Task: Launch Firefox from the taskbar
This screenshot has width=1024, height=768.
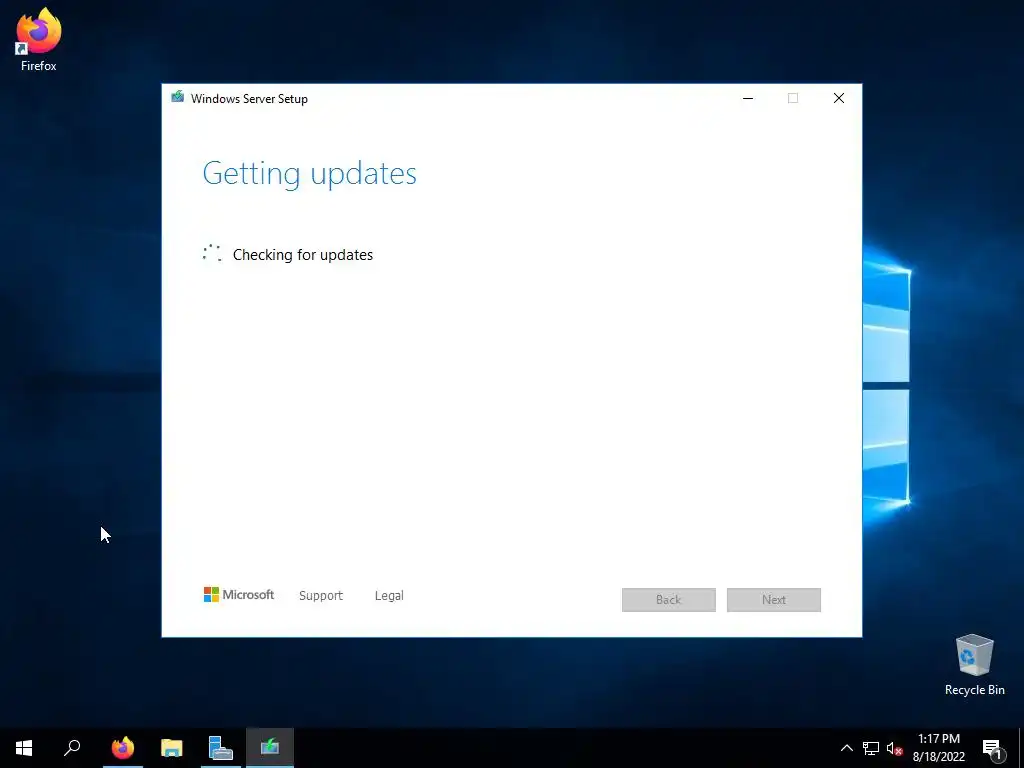Action: pyautogui.click(x=123, y=748)
